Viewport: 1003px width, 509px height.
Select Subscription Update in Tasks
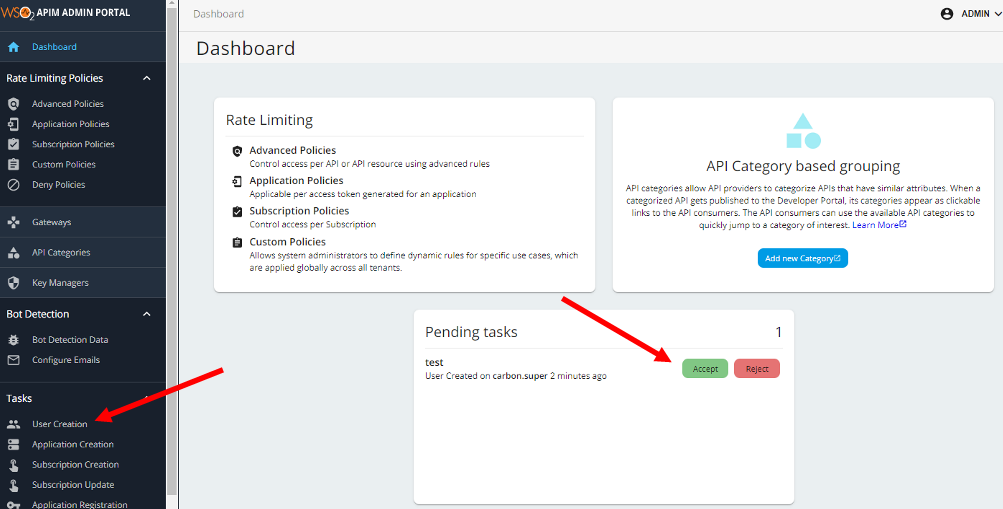[73, 485]
